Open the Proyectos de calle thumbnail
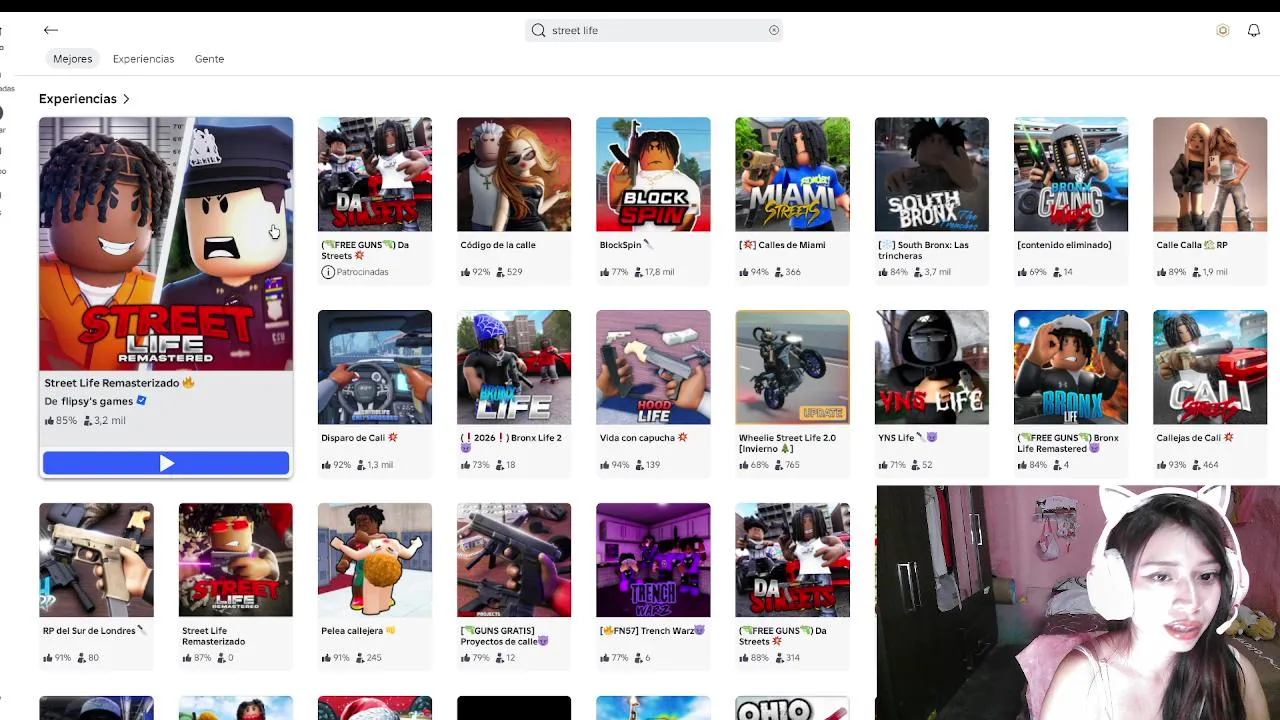Image resolution: width=1280 pixels, height=720 pixels. tap(514, 560)
